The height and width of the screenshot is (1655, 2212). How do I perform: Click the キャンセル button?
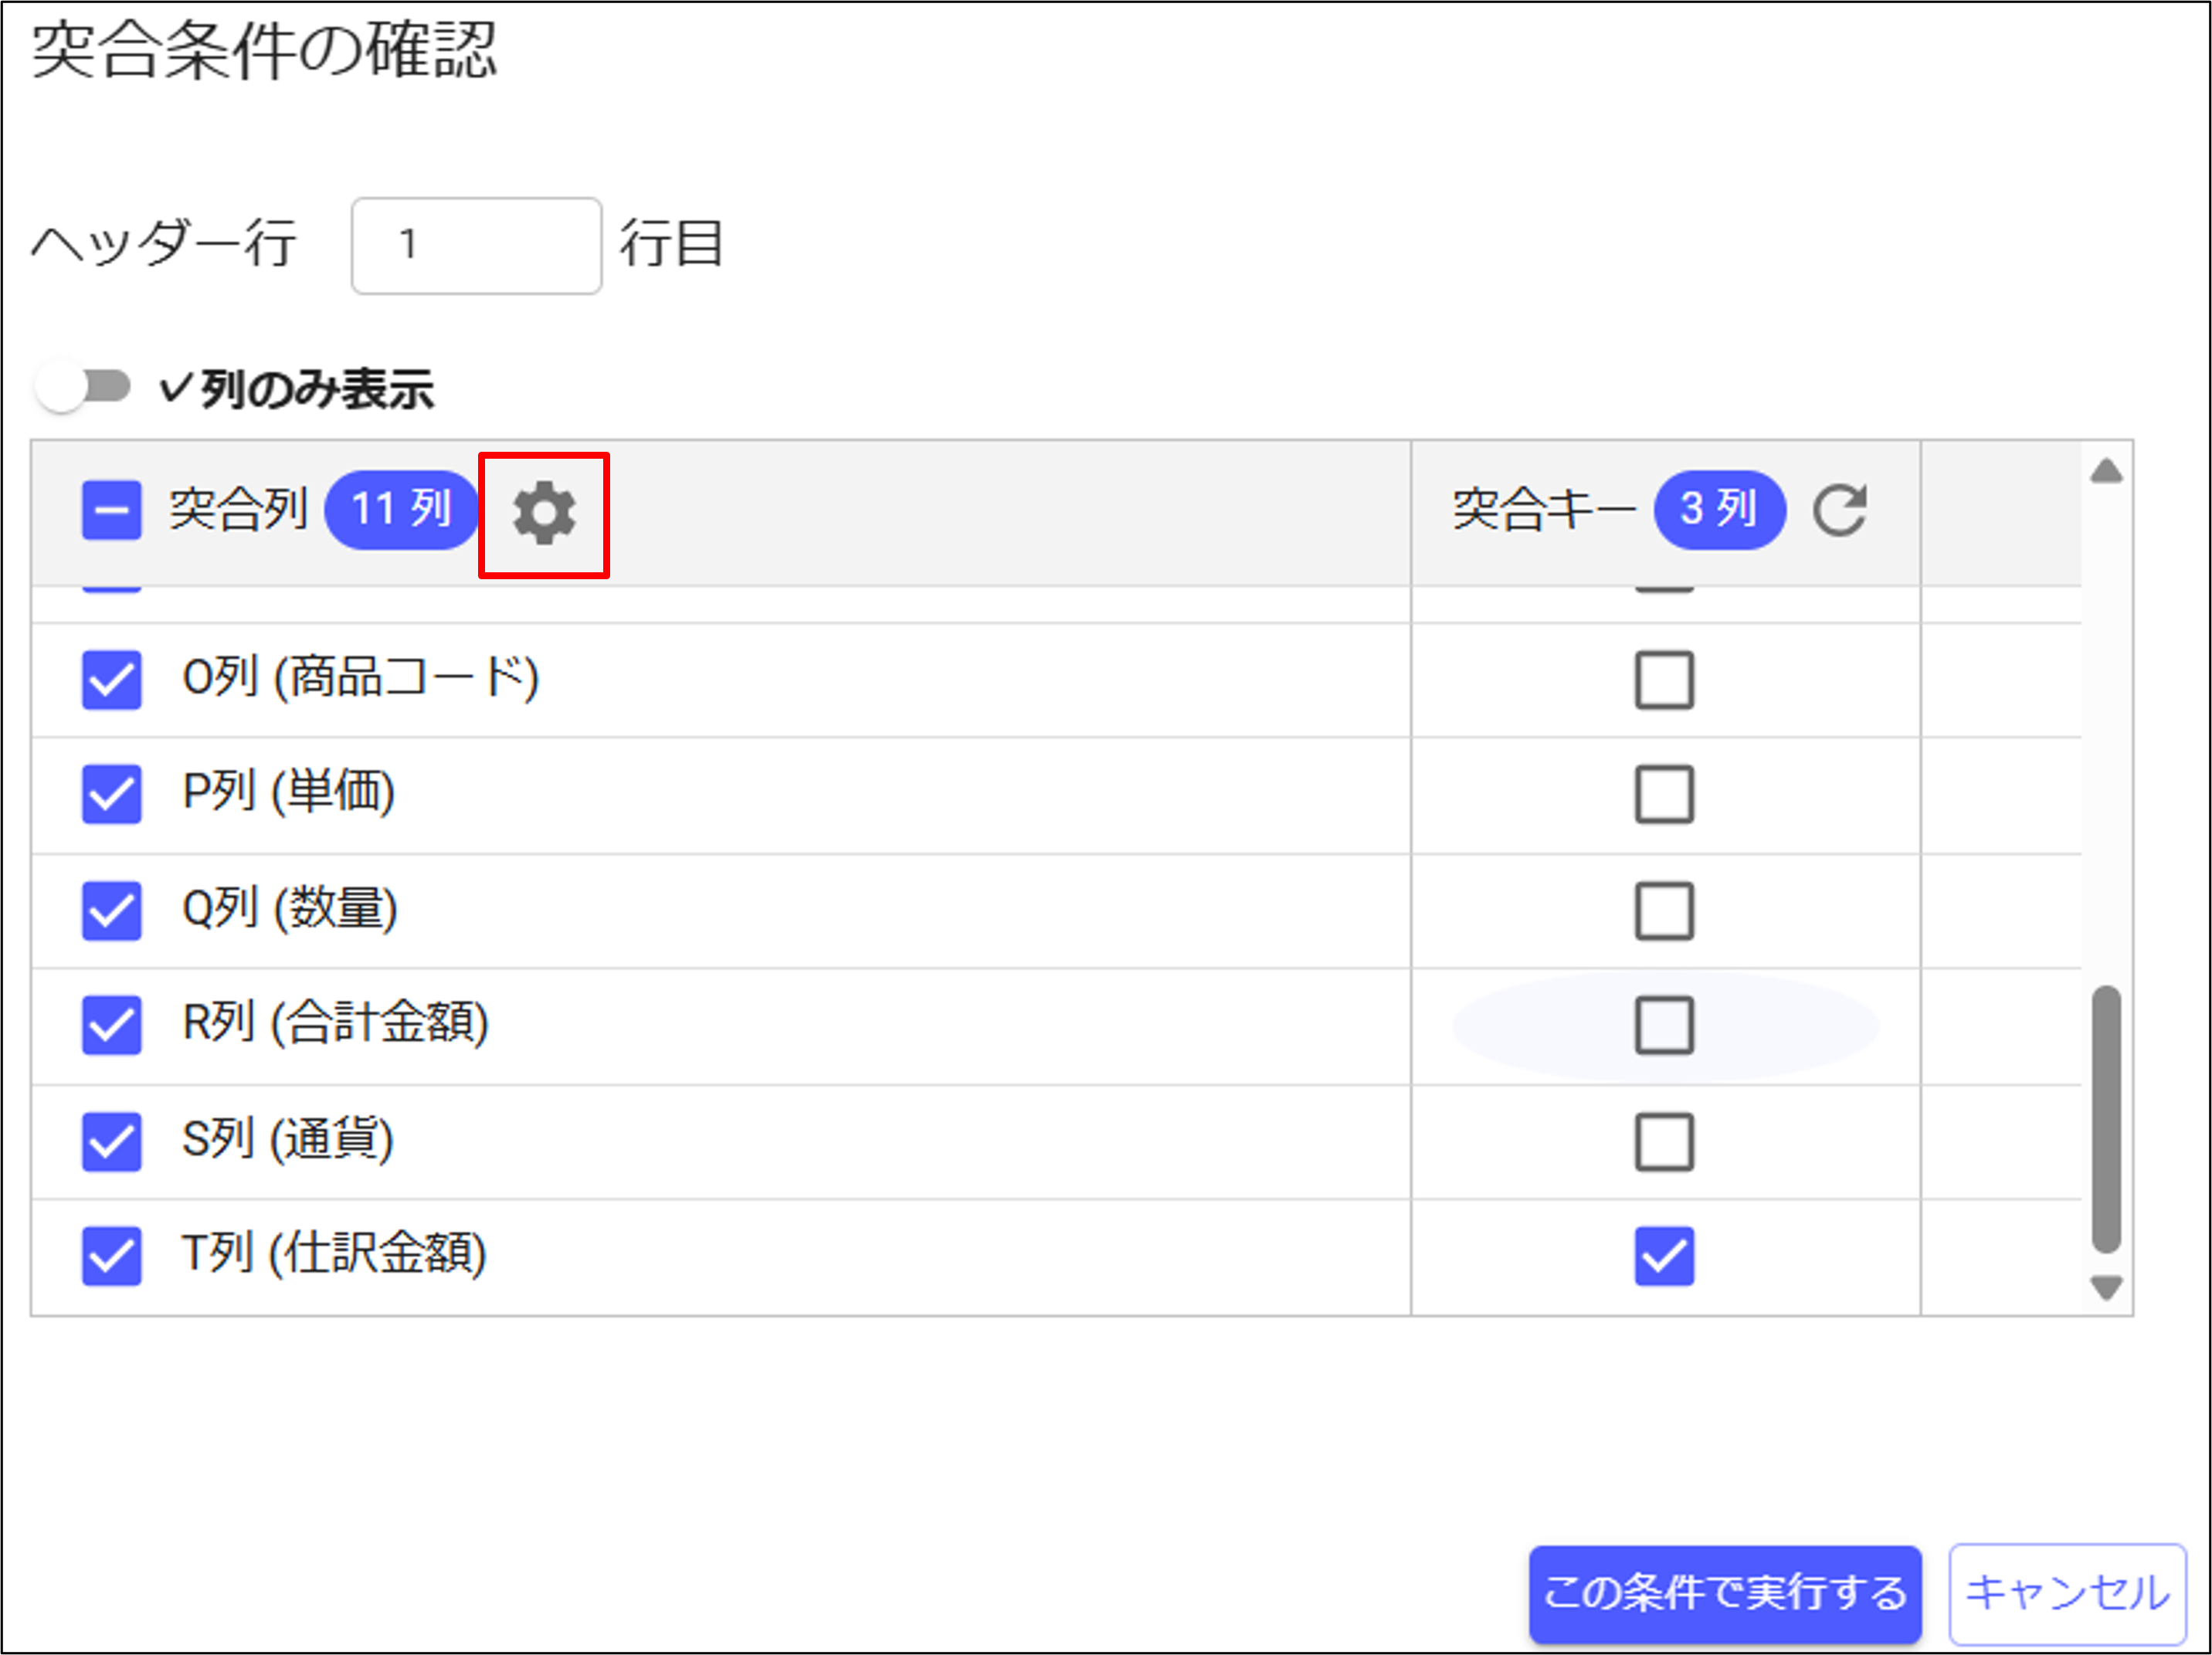pyautogui.click(x=2067, y=1593)
